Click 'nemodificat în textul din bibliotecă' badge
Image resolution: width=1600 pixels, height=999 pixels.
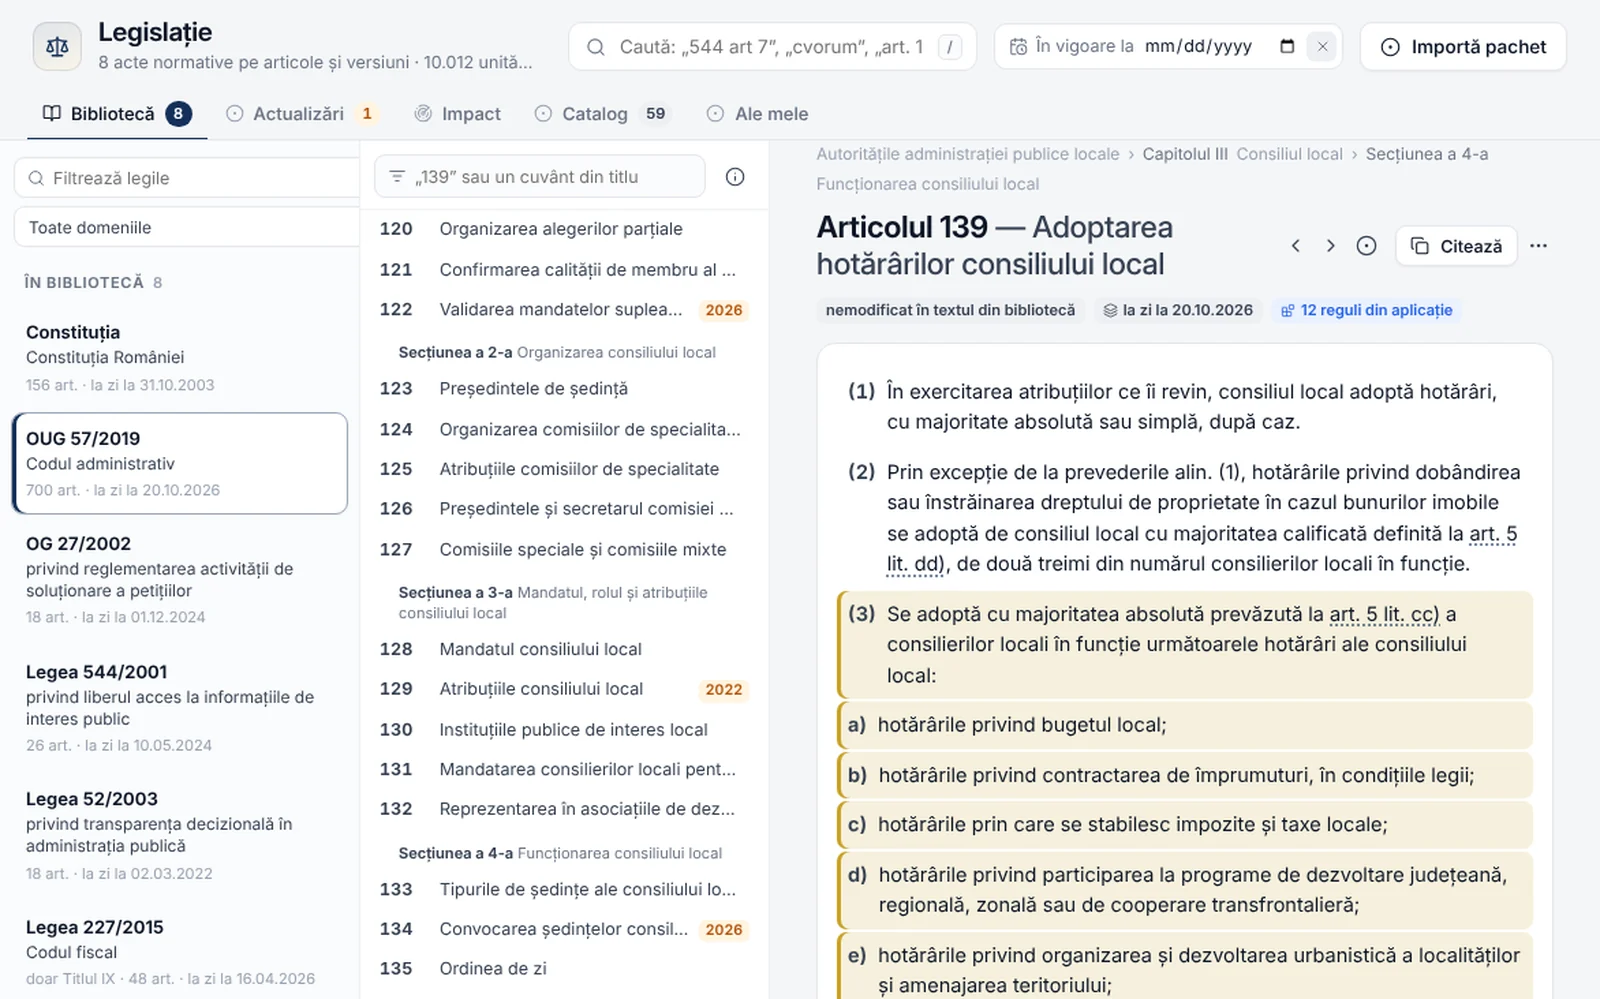pyautogui.click(x=950, y=310)
